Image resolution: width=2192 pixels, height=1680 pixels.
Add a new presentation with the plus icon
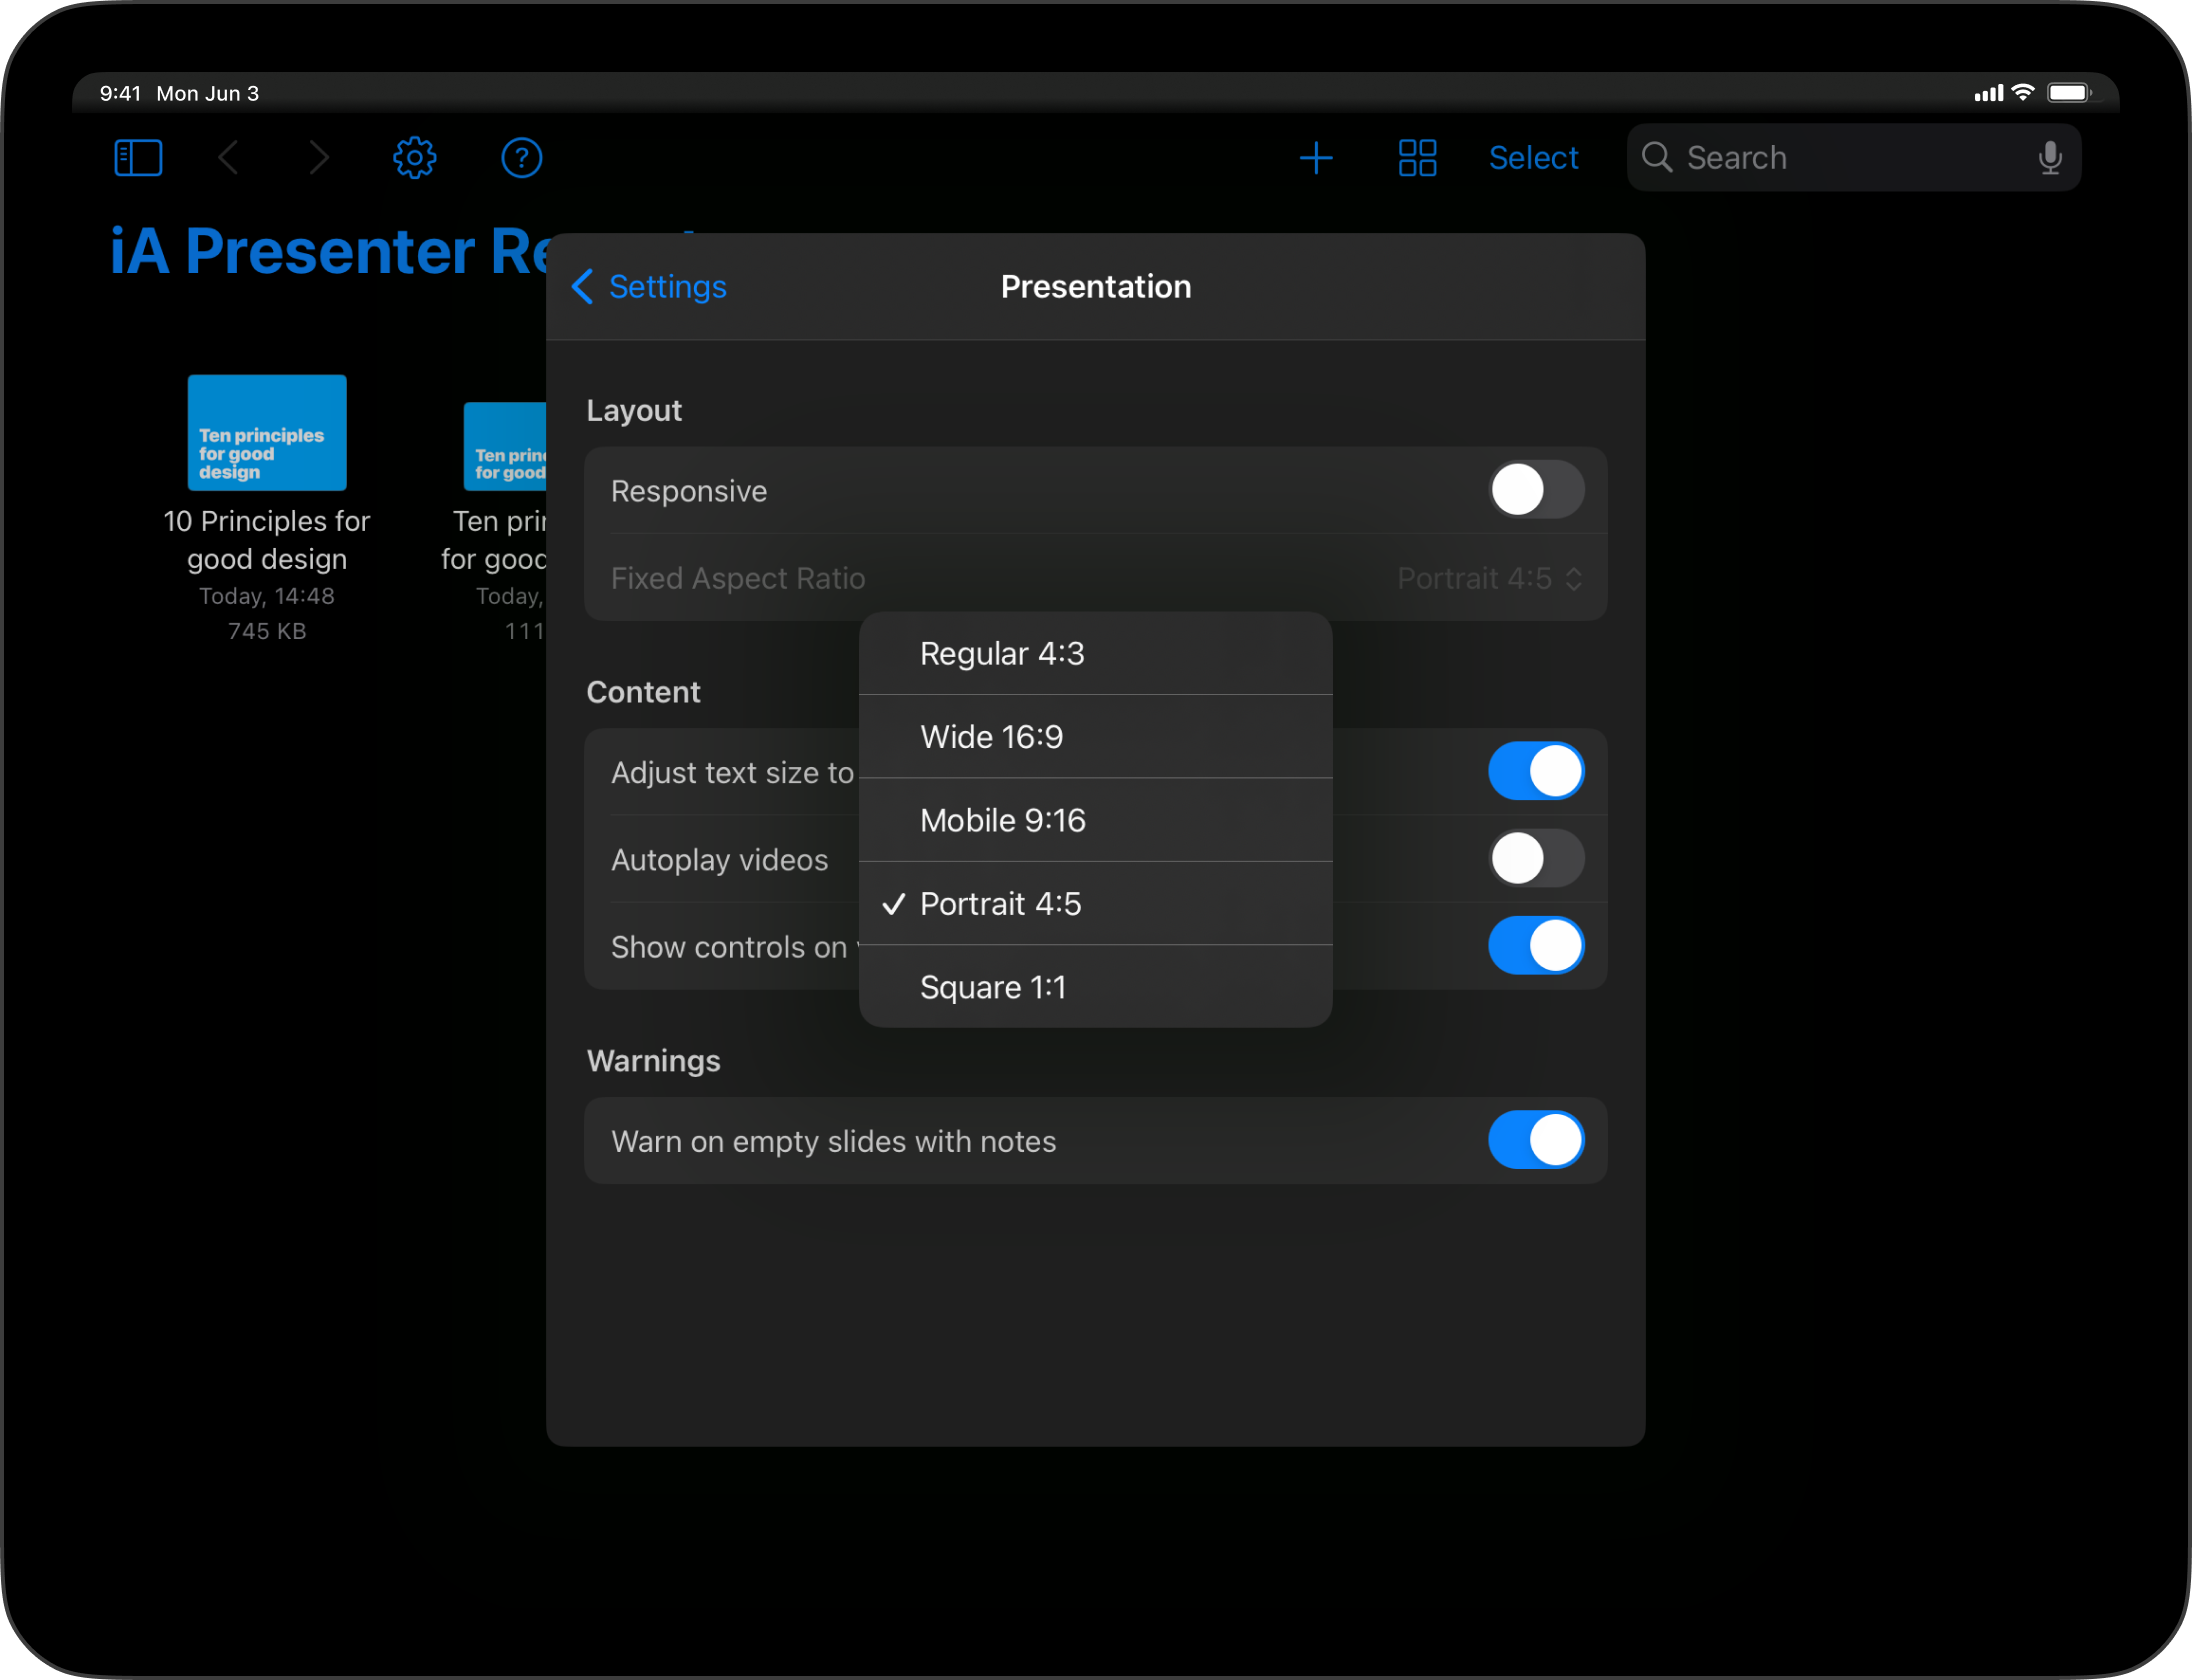coord(1316,158)
